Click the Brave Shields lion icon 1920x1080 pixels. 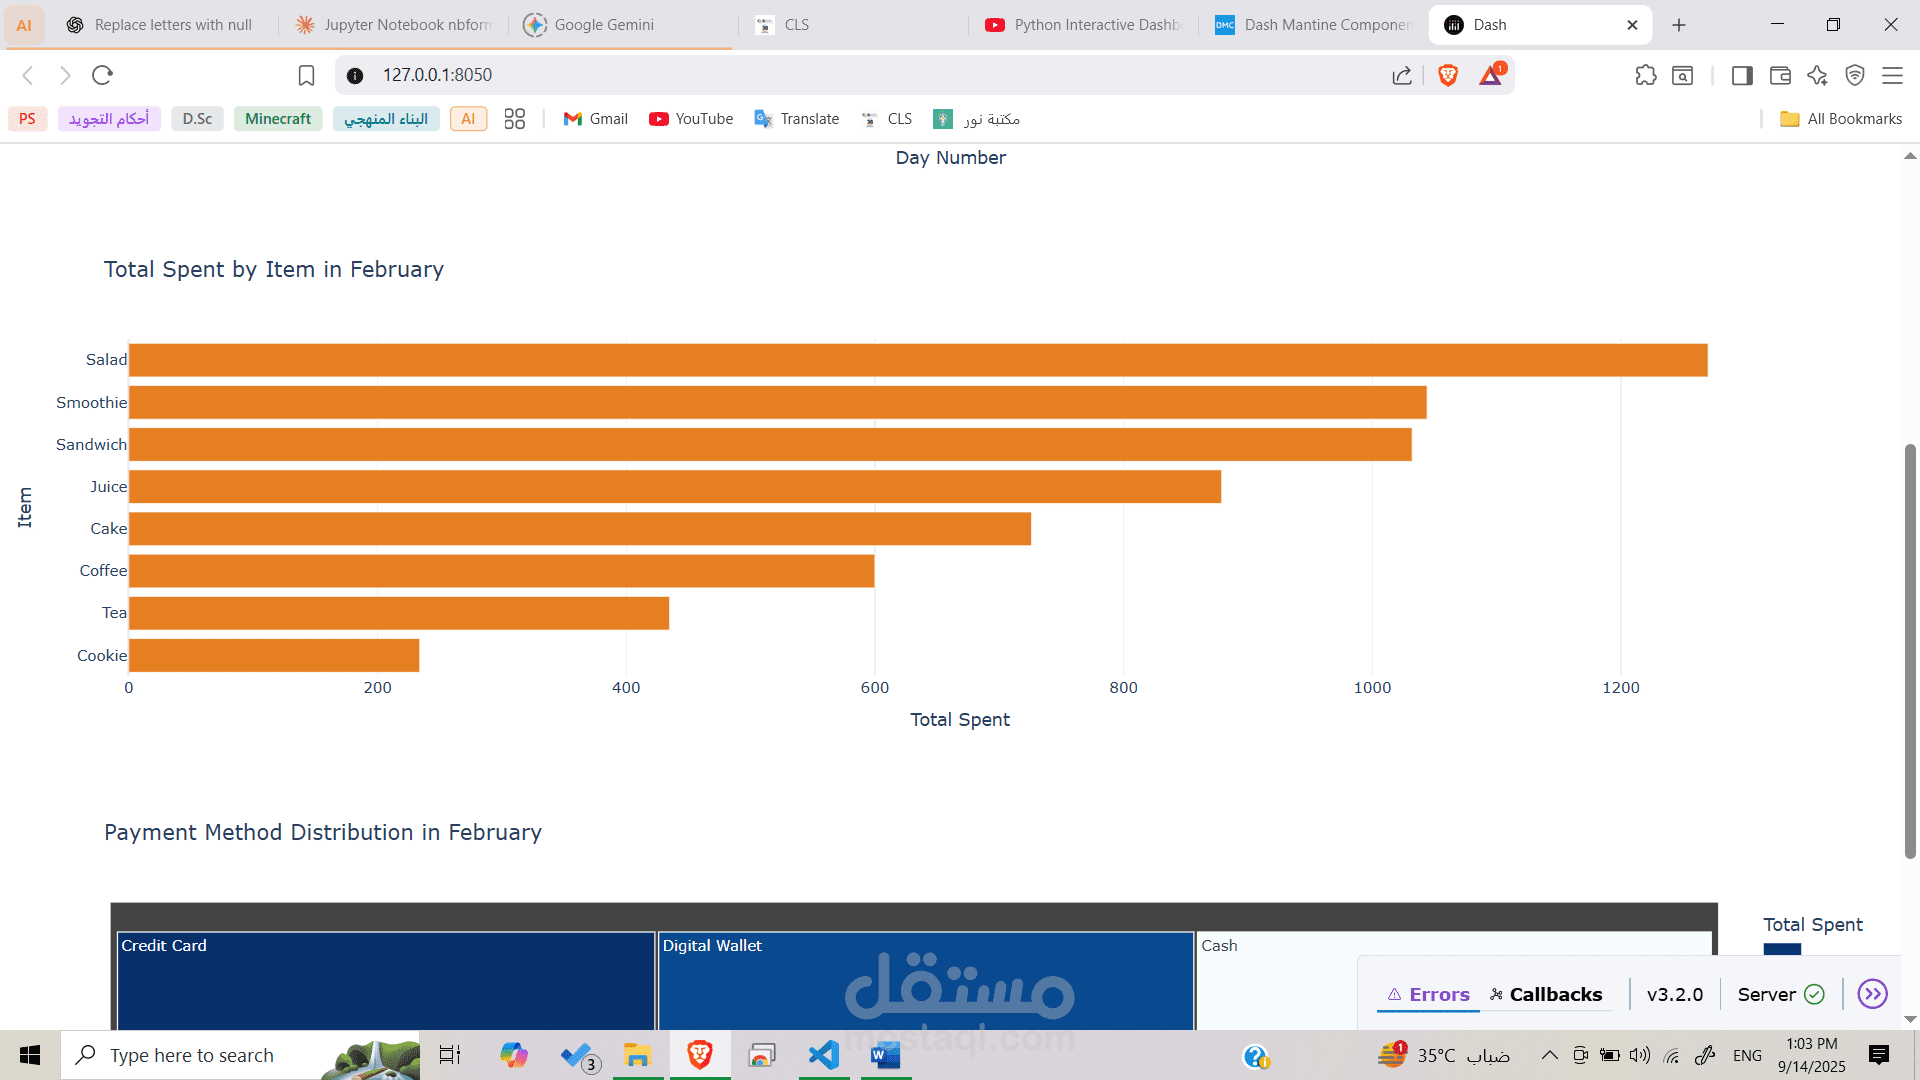(x=1447, y=75)
